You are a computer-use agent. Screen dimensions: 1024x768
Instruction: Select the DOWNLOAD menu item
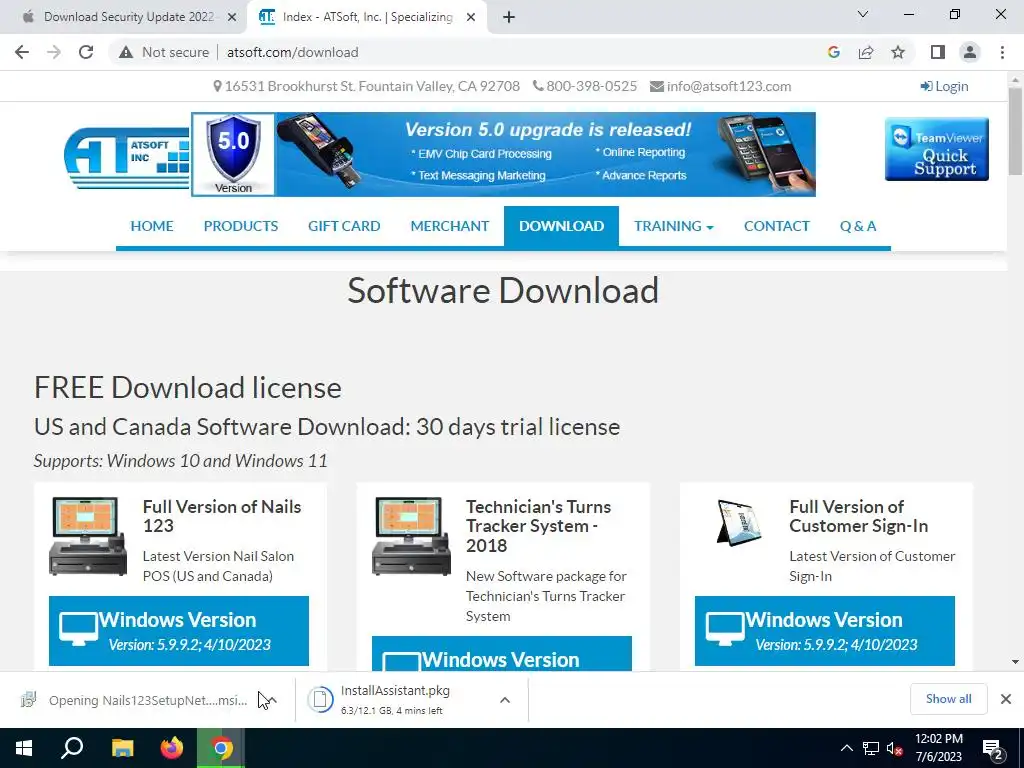tap(562, 226)
